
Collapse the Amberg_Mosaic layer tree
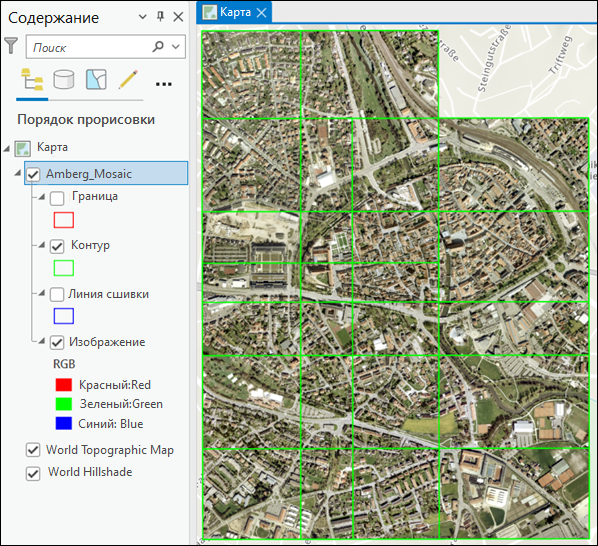[x=18, y=173]
